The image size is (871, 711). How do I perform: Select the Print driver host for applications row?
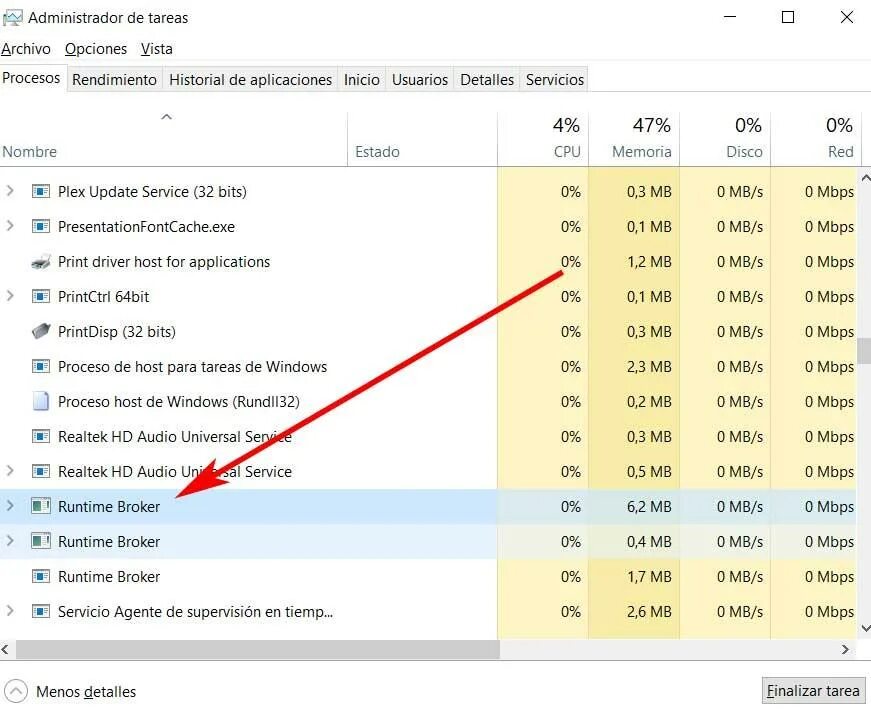click(x=428, y=262)
